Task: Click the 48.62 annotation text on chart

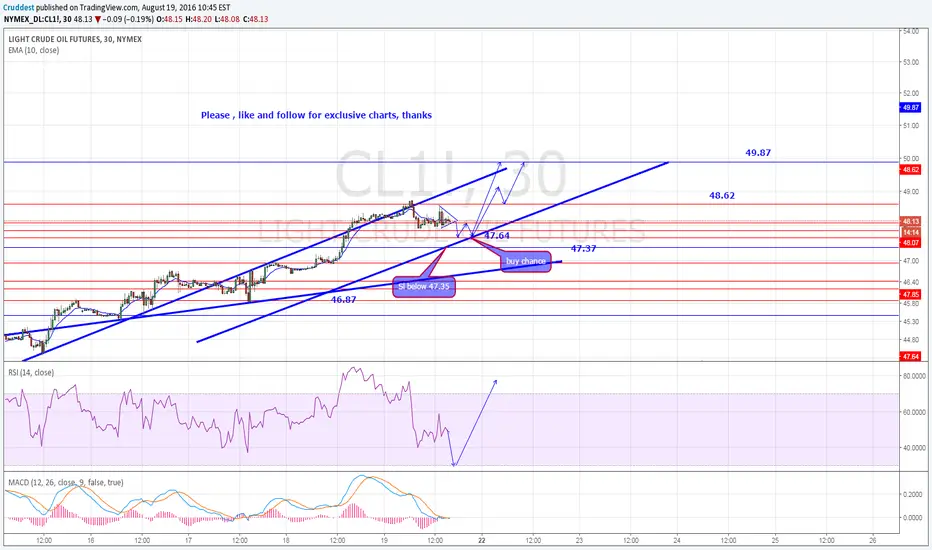Action: [722, 196]
